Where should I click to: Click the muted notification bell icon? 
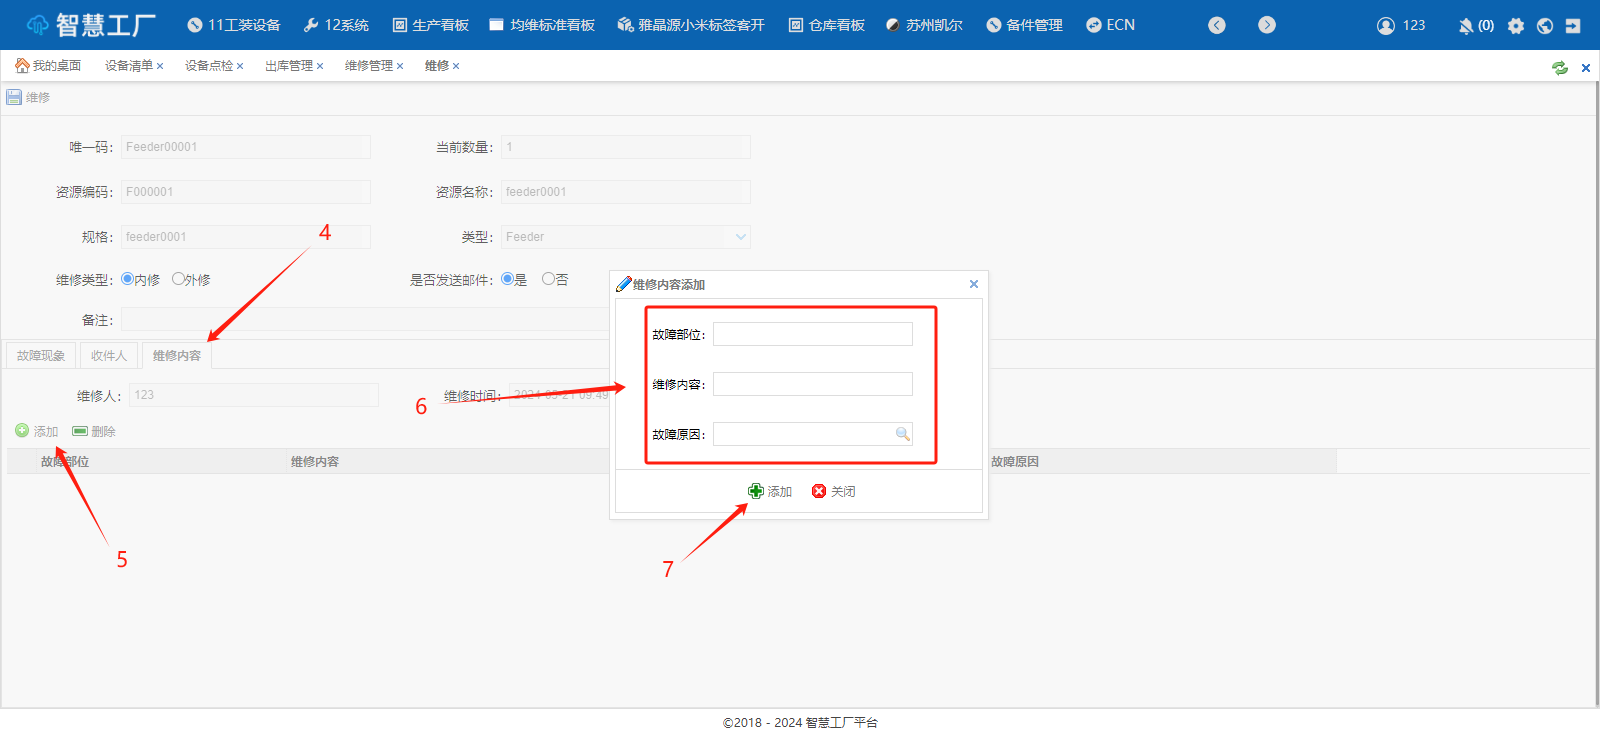pos(1466,26)
